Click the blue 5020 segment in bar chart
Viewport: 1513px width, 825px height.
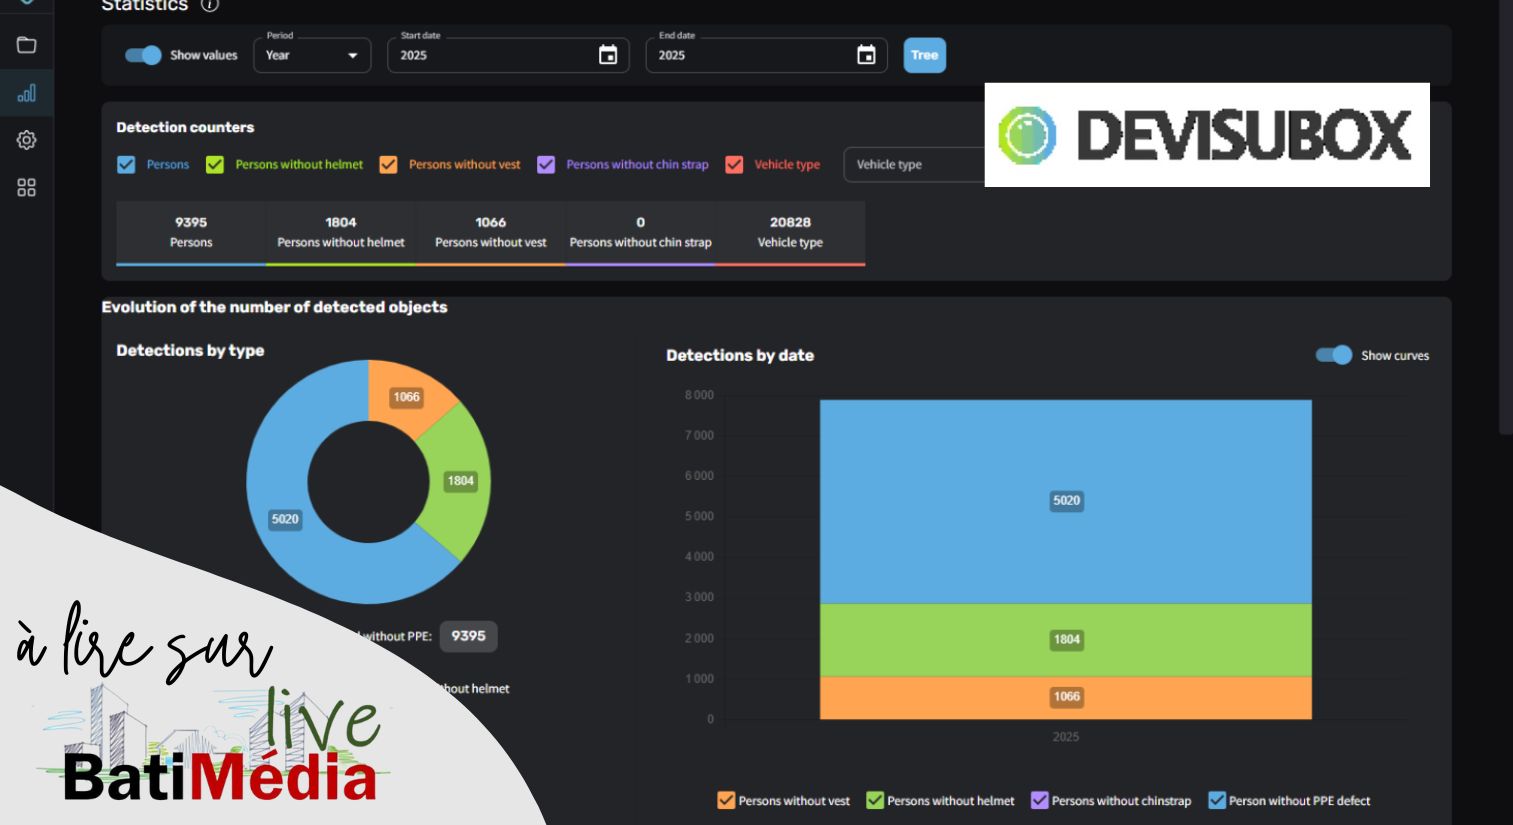click(x=1066, y=501)
